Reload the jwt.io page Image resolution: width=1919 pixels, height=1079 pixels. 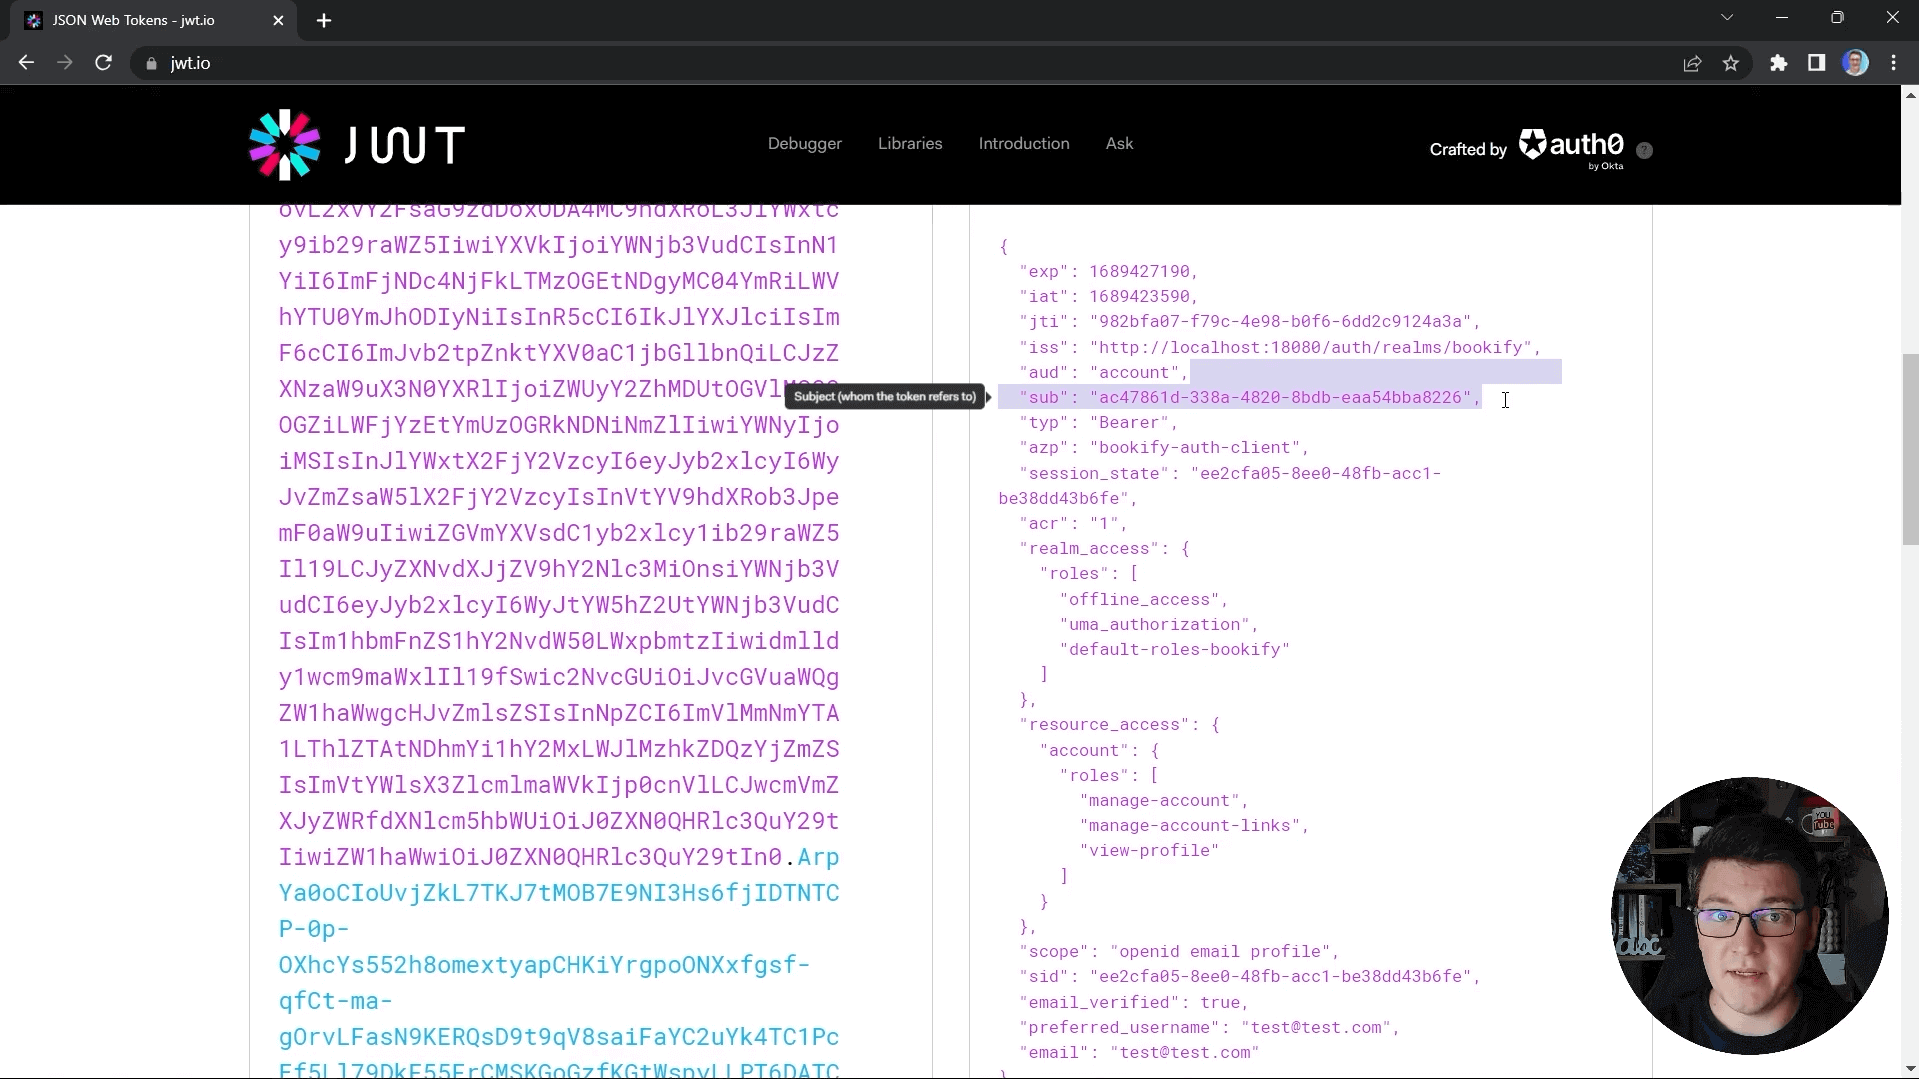coord(103,63)
